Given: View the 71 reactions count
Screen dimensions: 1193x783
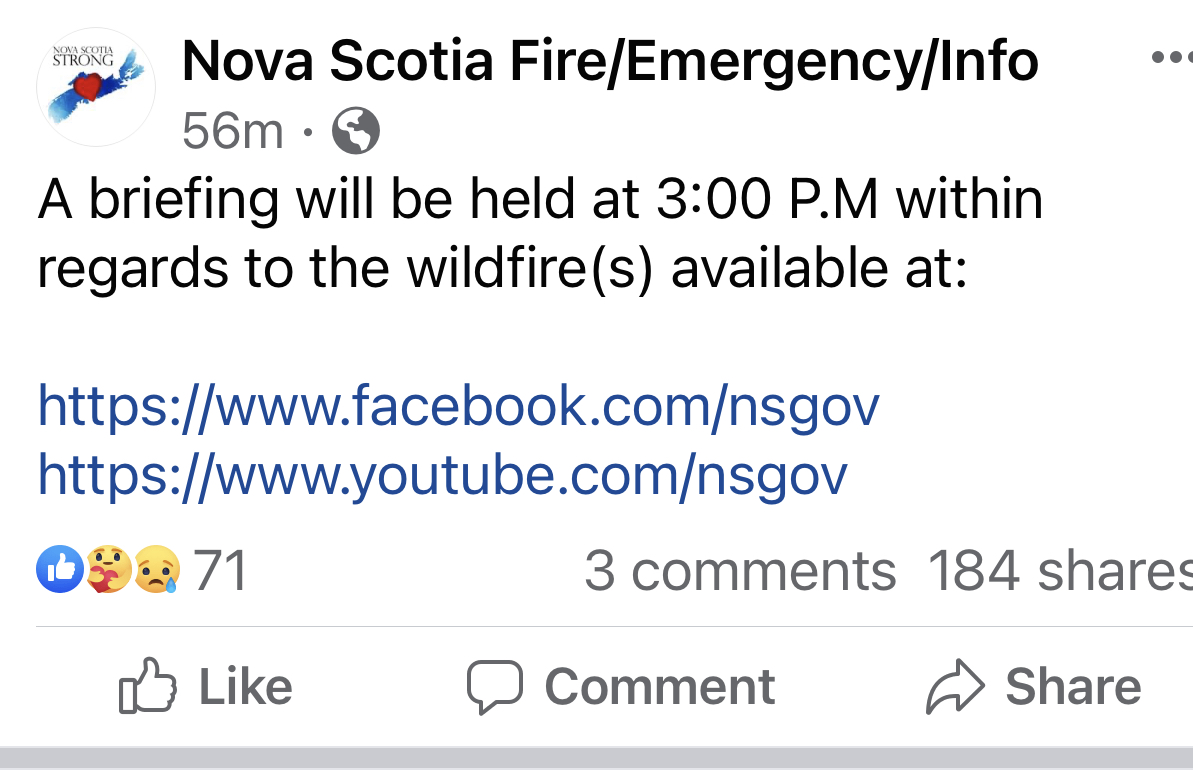Looking at the screenshot, I should pyautogui.click(x=220, y=571).
